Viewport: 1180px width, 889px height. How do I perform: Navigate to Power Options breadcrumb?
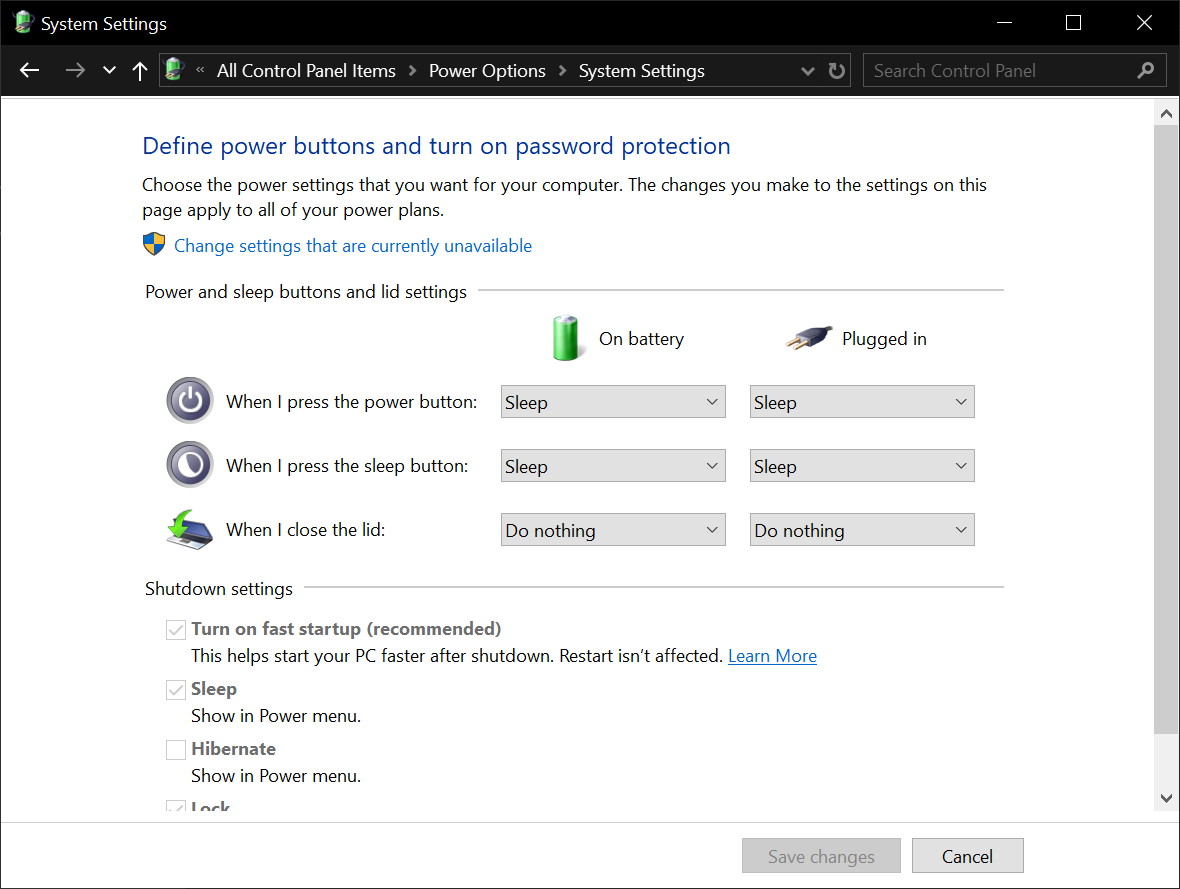(x=487, y=71)
